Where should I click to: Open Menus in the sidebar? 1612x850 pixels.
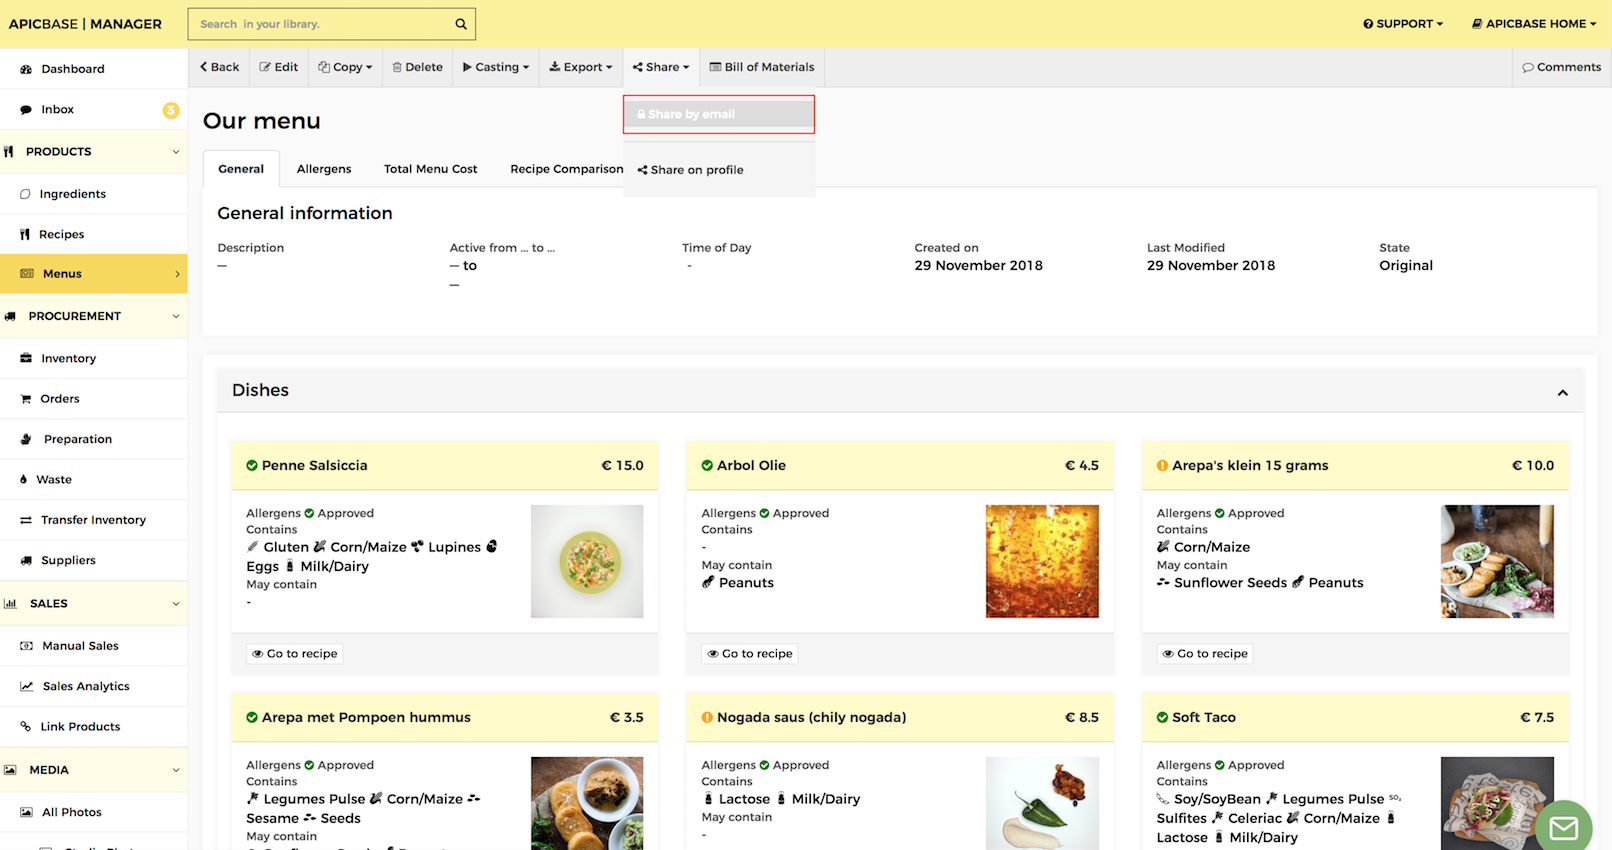[93, 274]
